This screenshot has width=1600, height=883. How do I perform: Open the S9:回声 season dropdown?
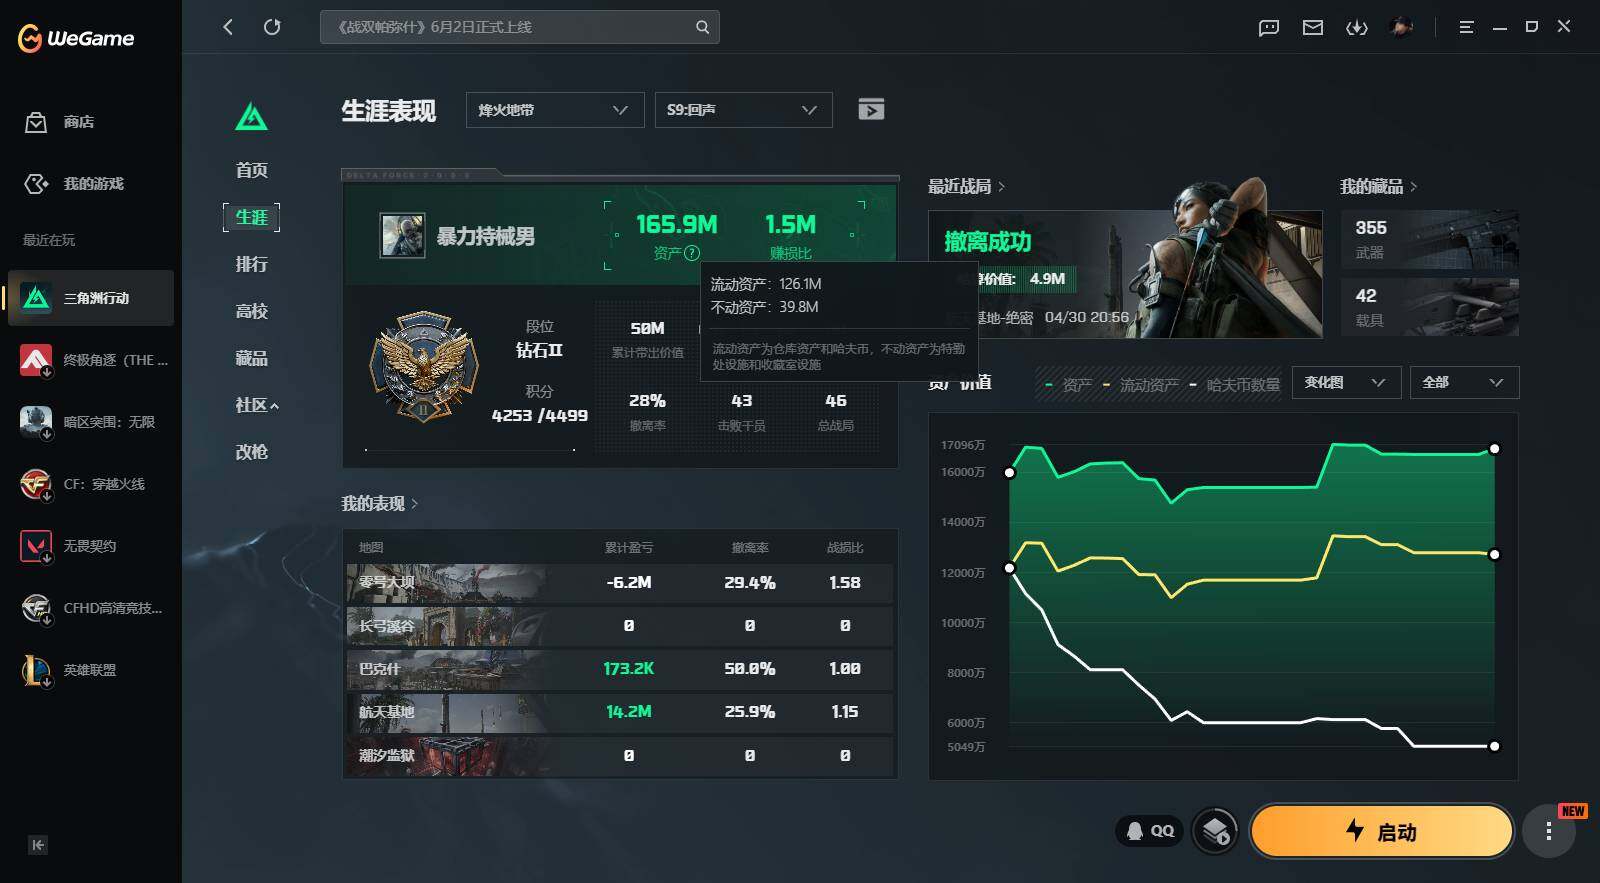(x=743, y=110)
